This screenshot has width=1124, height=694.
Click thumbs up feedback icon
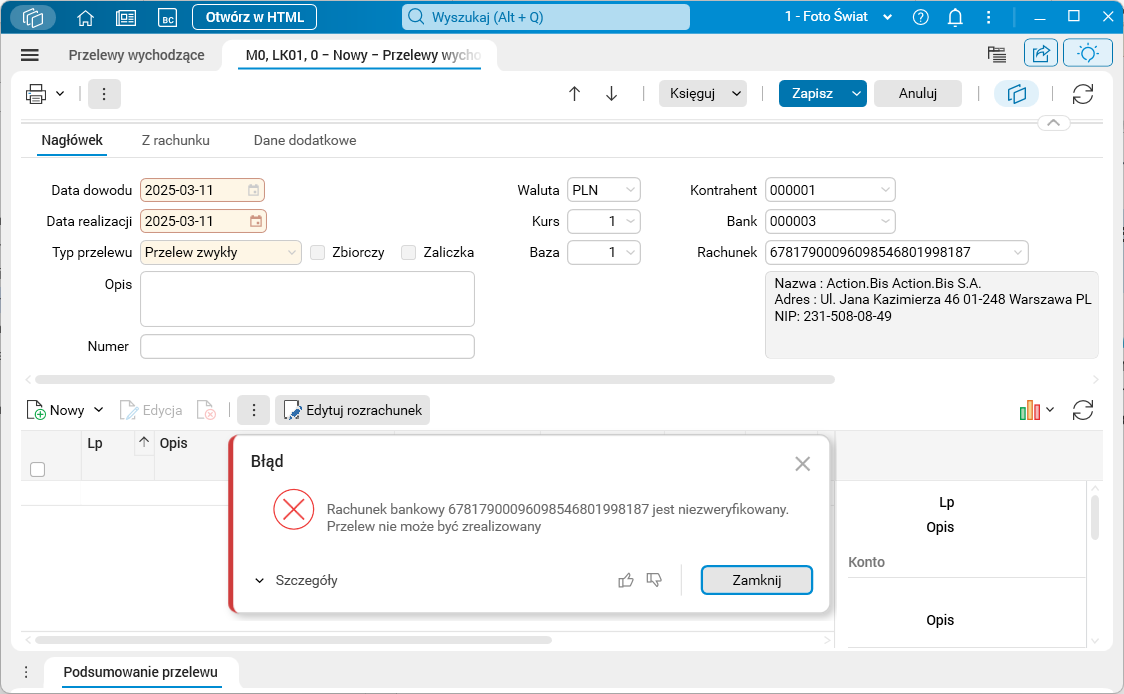point(626,580)
